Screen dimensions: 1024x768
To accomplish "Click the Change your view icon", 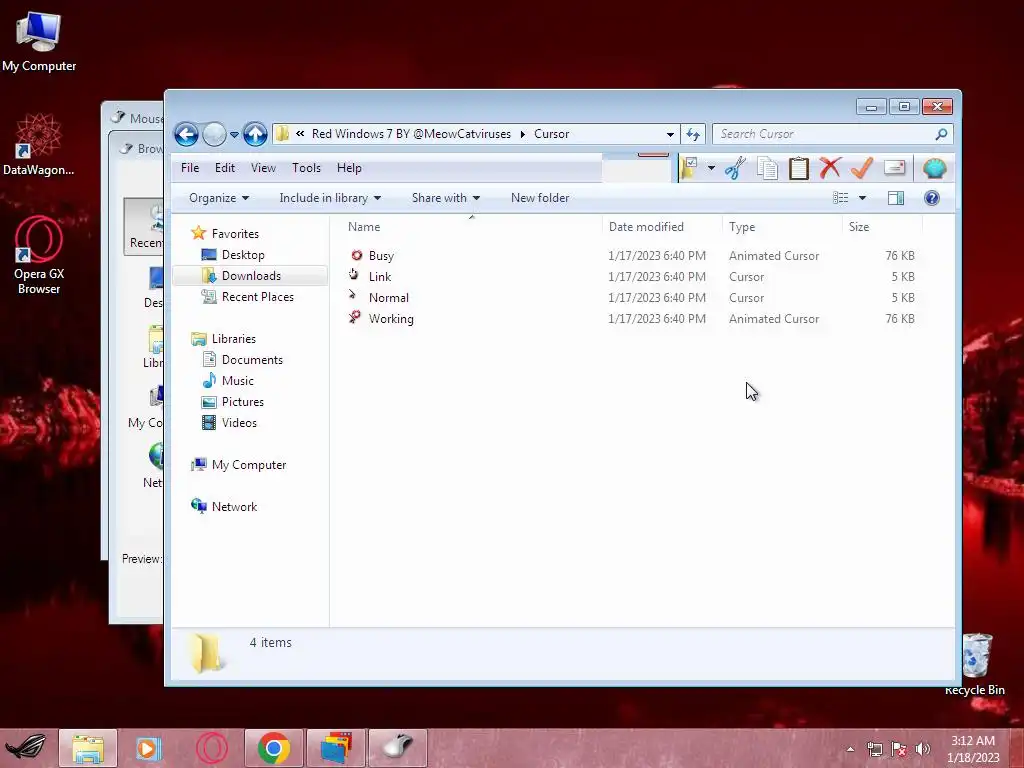I will (840, 198).
